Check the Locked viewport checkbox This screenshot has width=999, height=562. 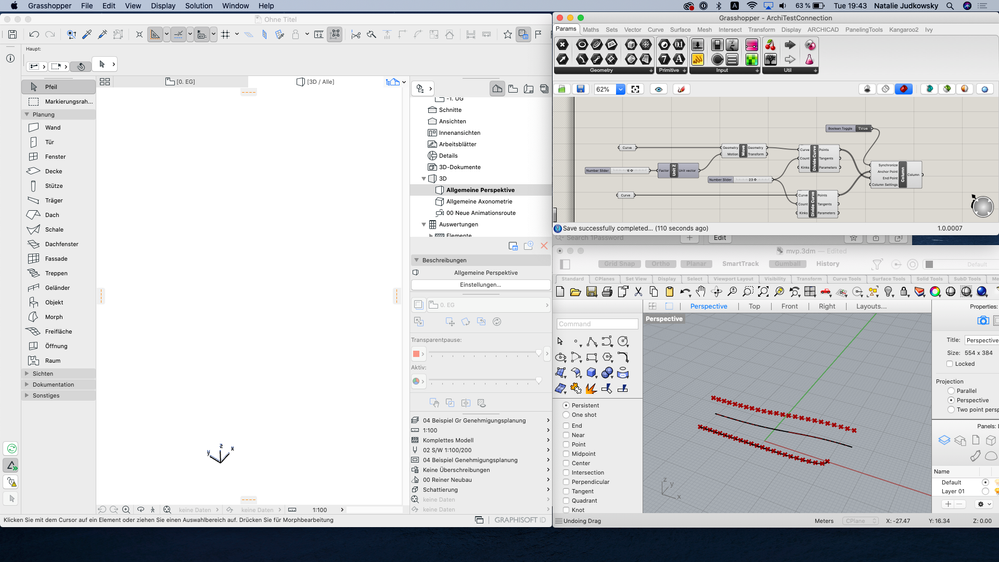point(950,364)
